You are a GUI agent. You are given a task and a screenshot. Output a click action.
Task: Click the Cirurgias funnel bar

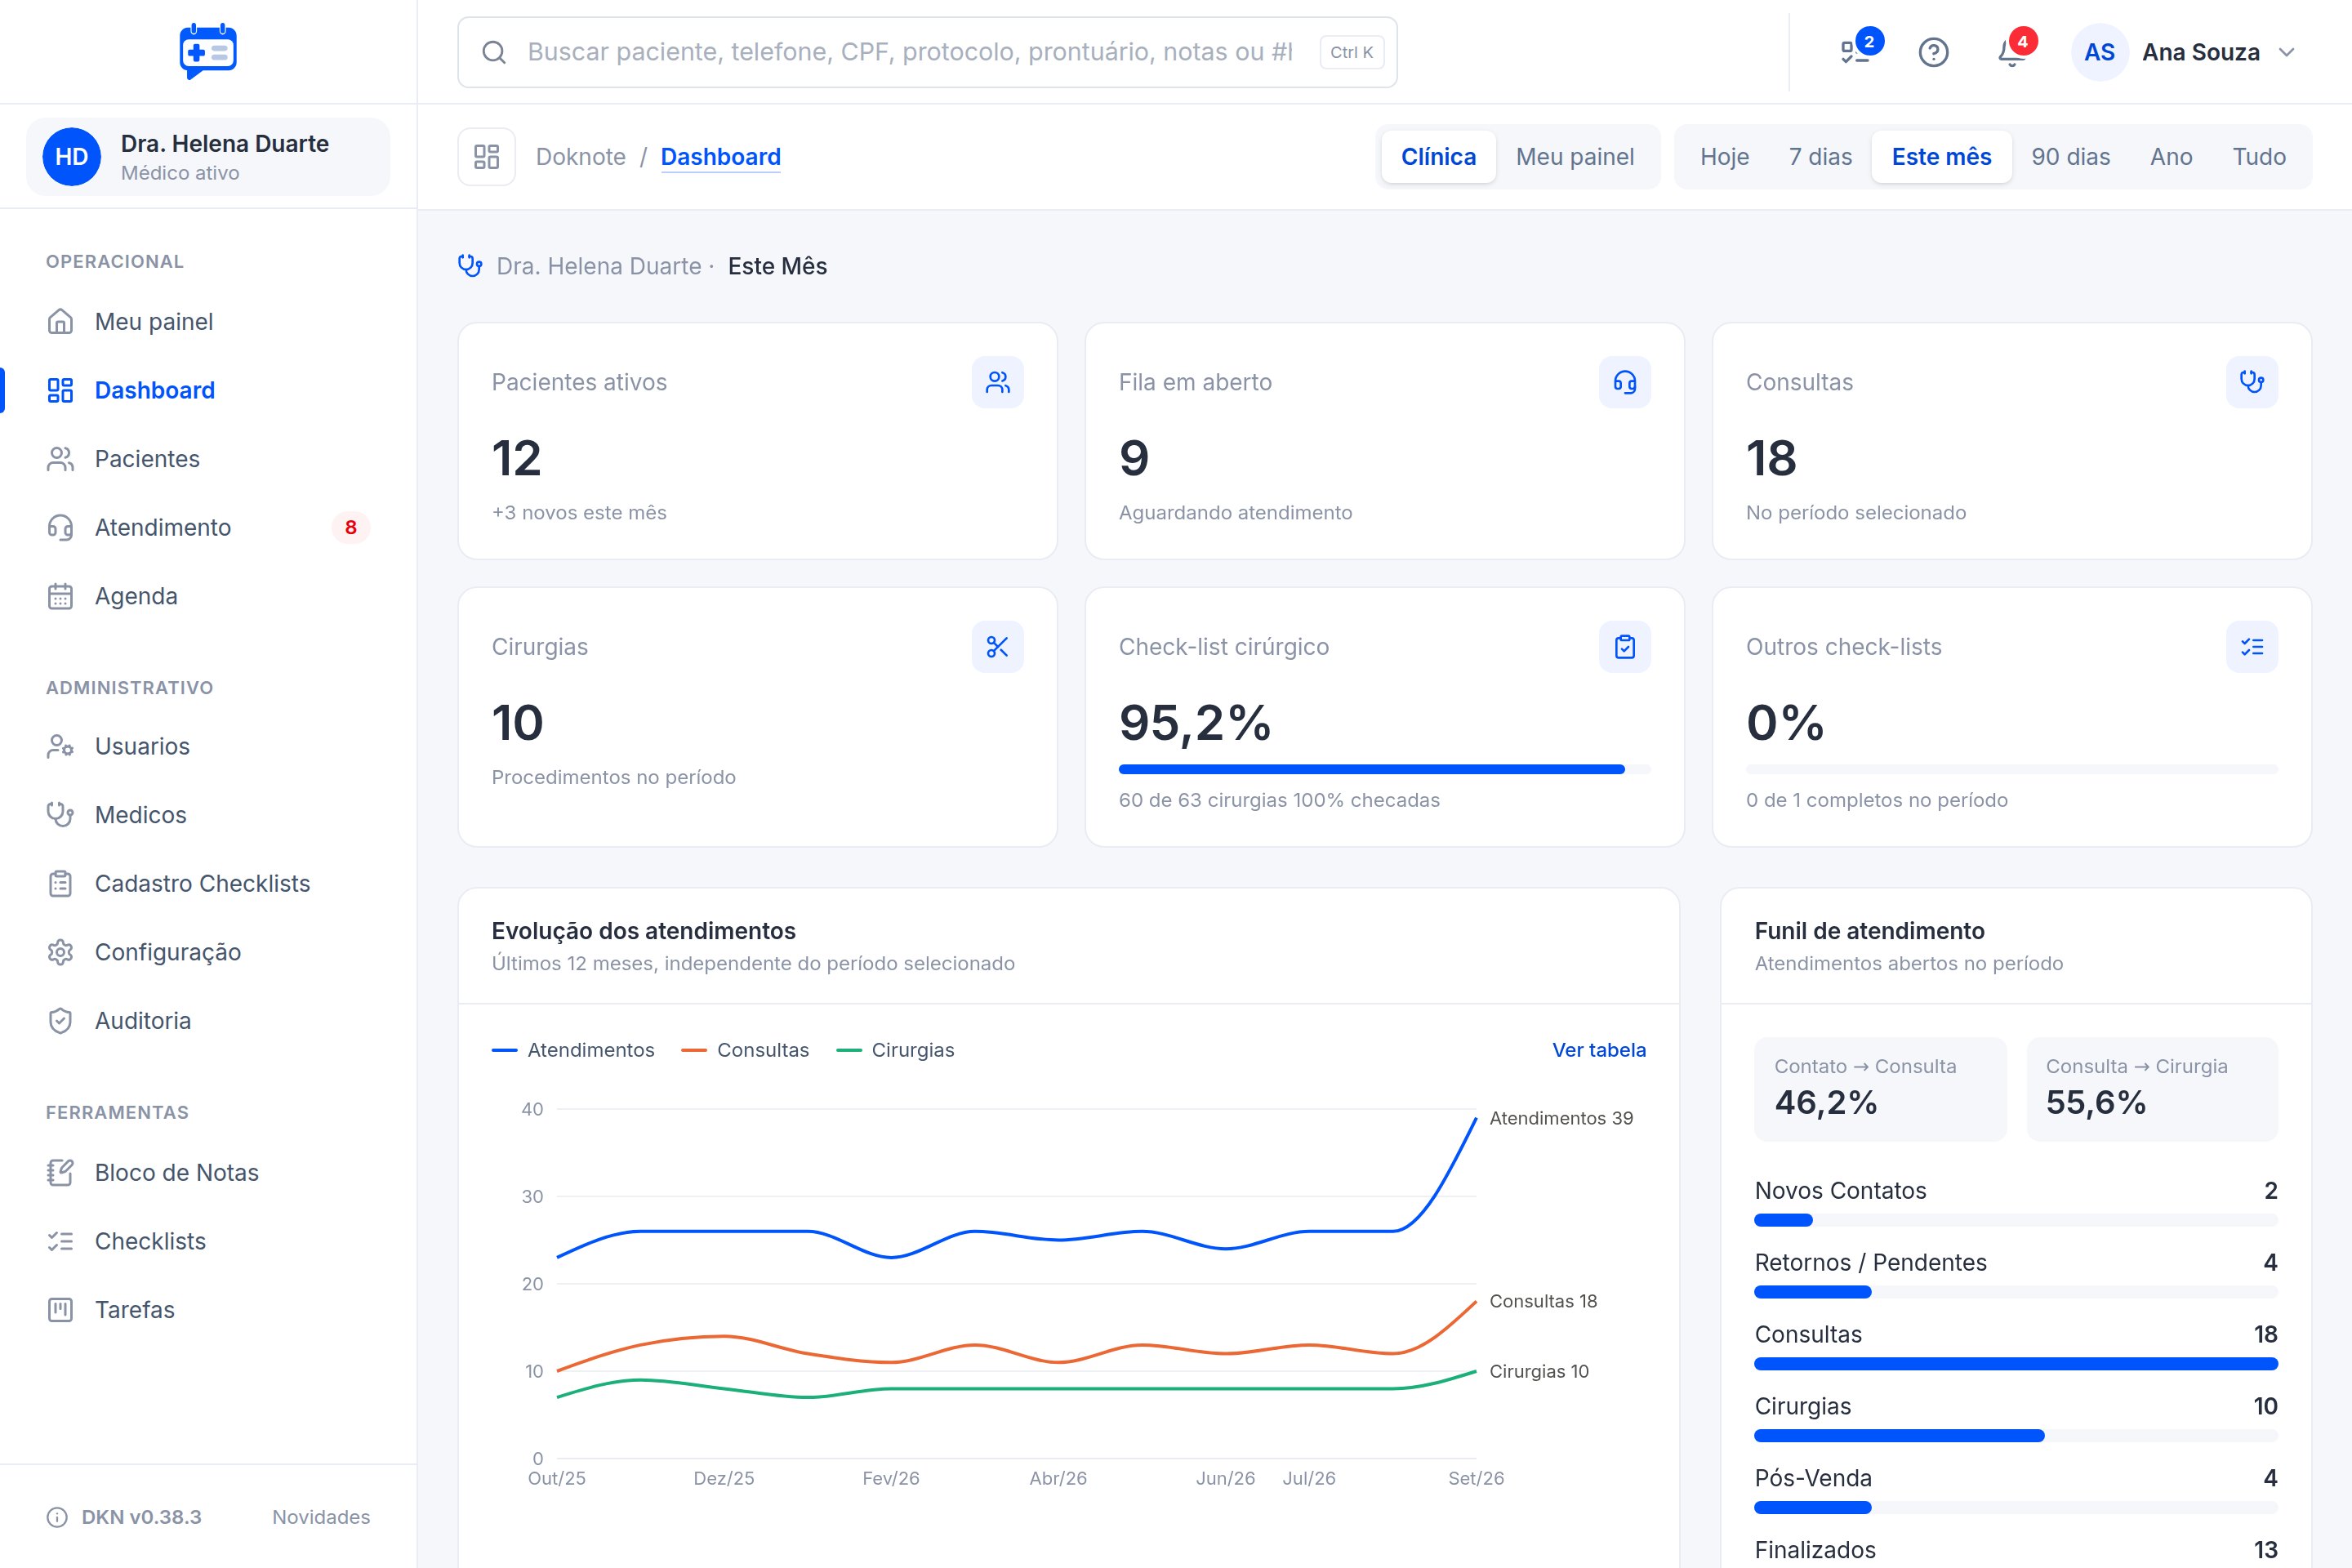(2015, 1436)
